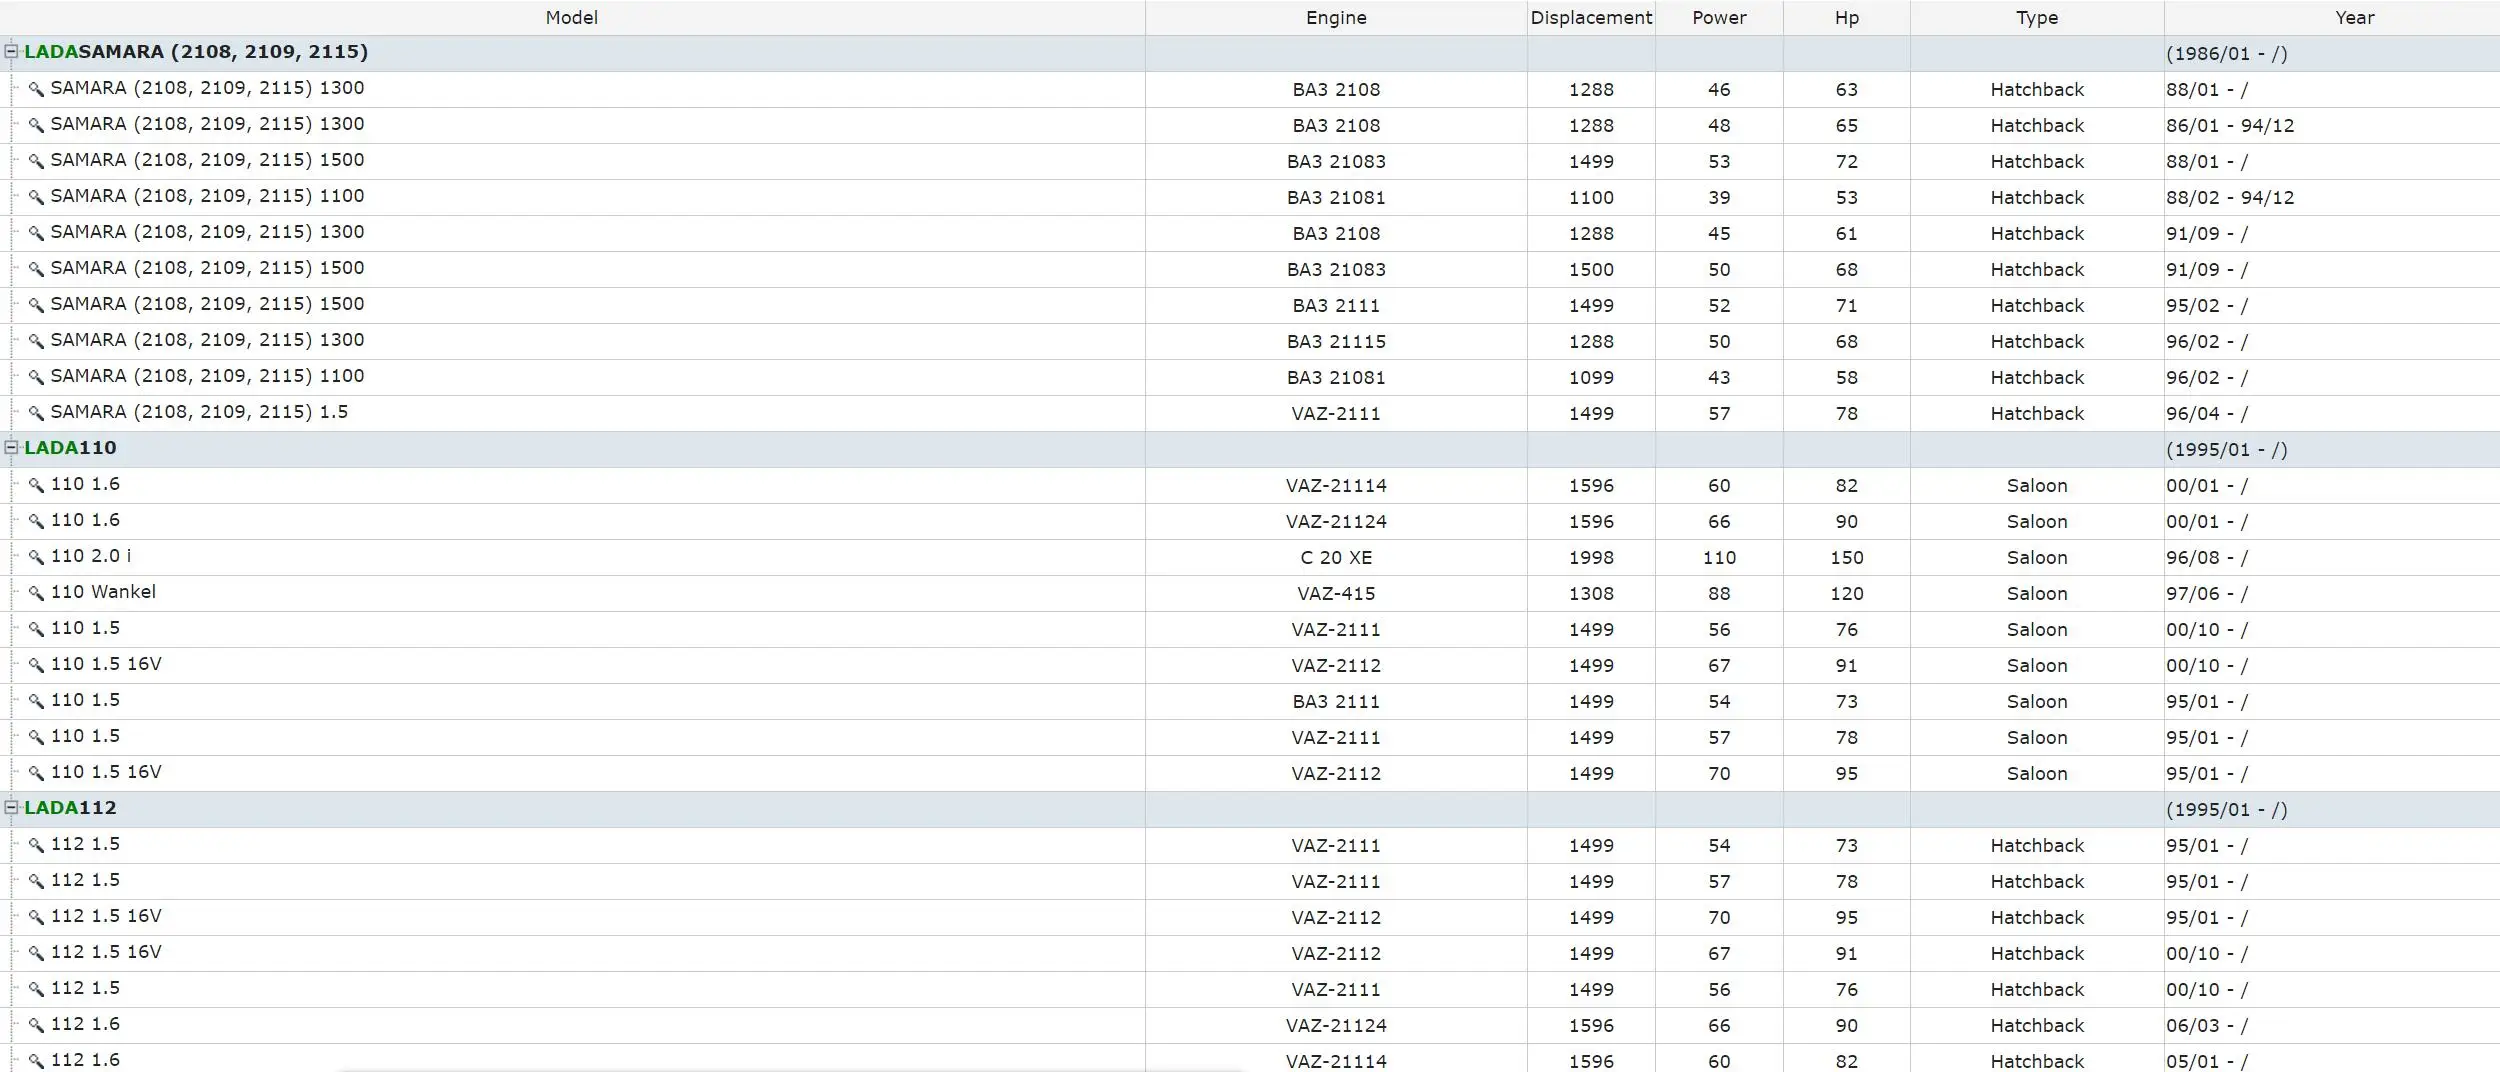Click the magnifier for SAMARA 1100 with 58 hp
The image size is (2500, 1072).
coord(36,377)
